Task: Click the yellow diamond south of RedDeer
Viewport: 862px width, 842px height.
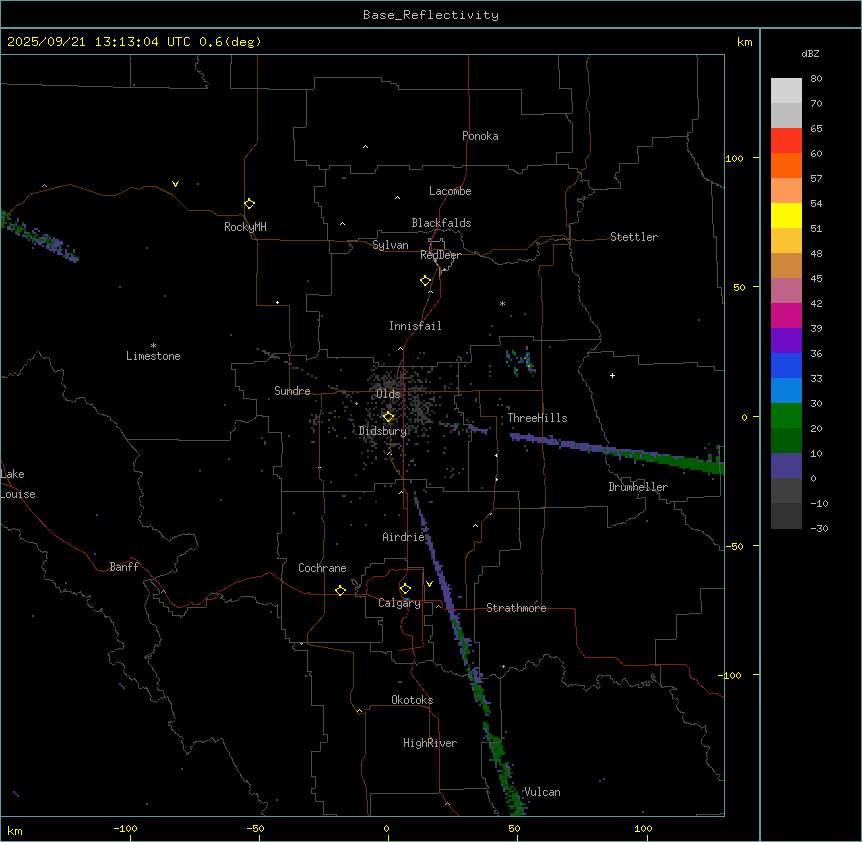Action: tap(425, 281)
